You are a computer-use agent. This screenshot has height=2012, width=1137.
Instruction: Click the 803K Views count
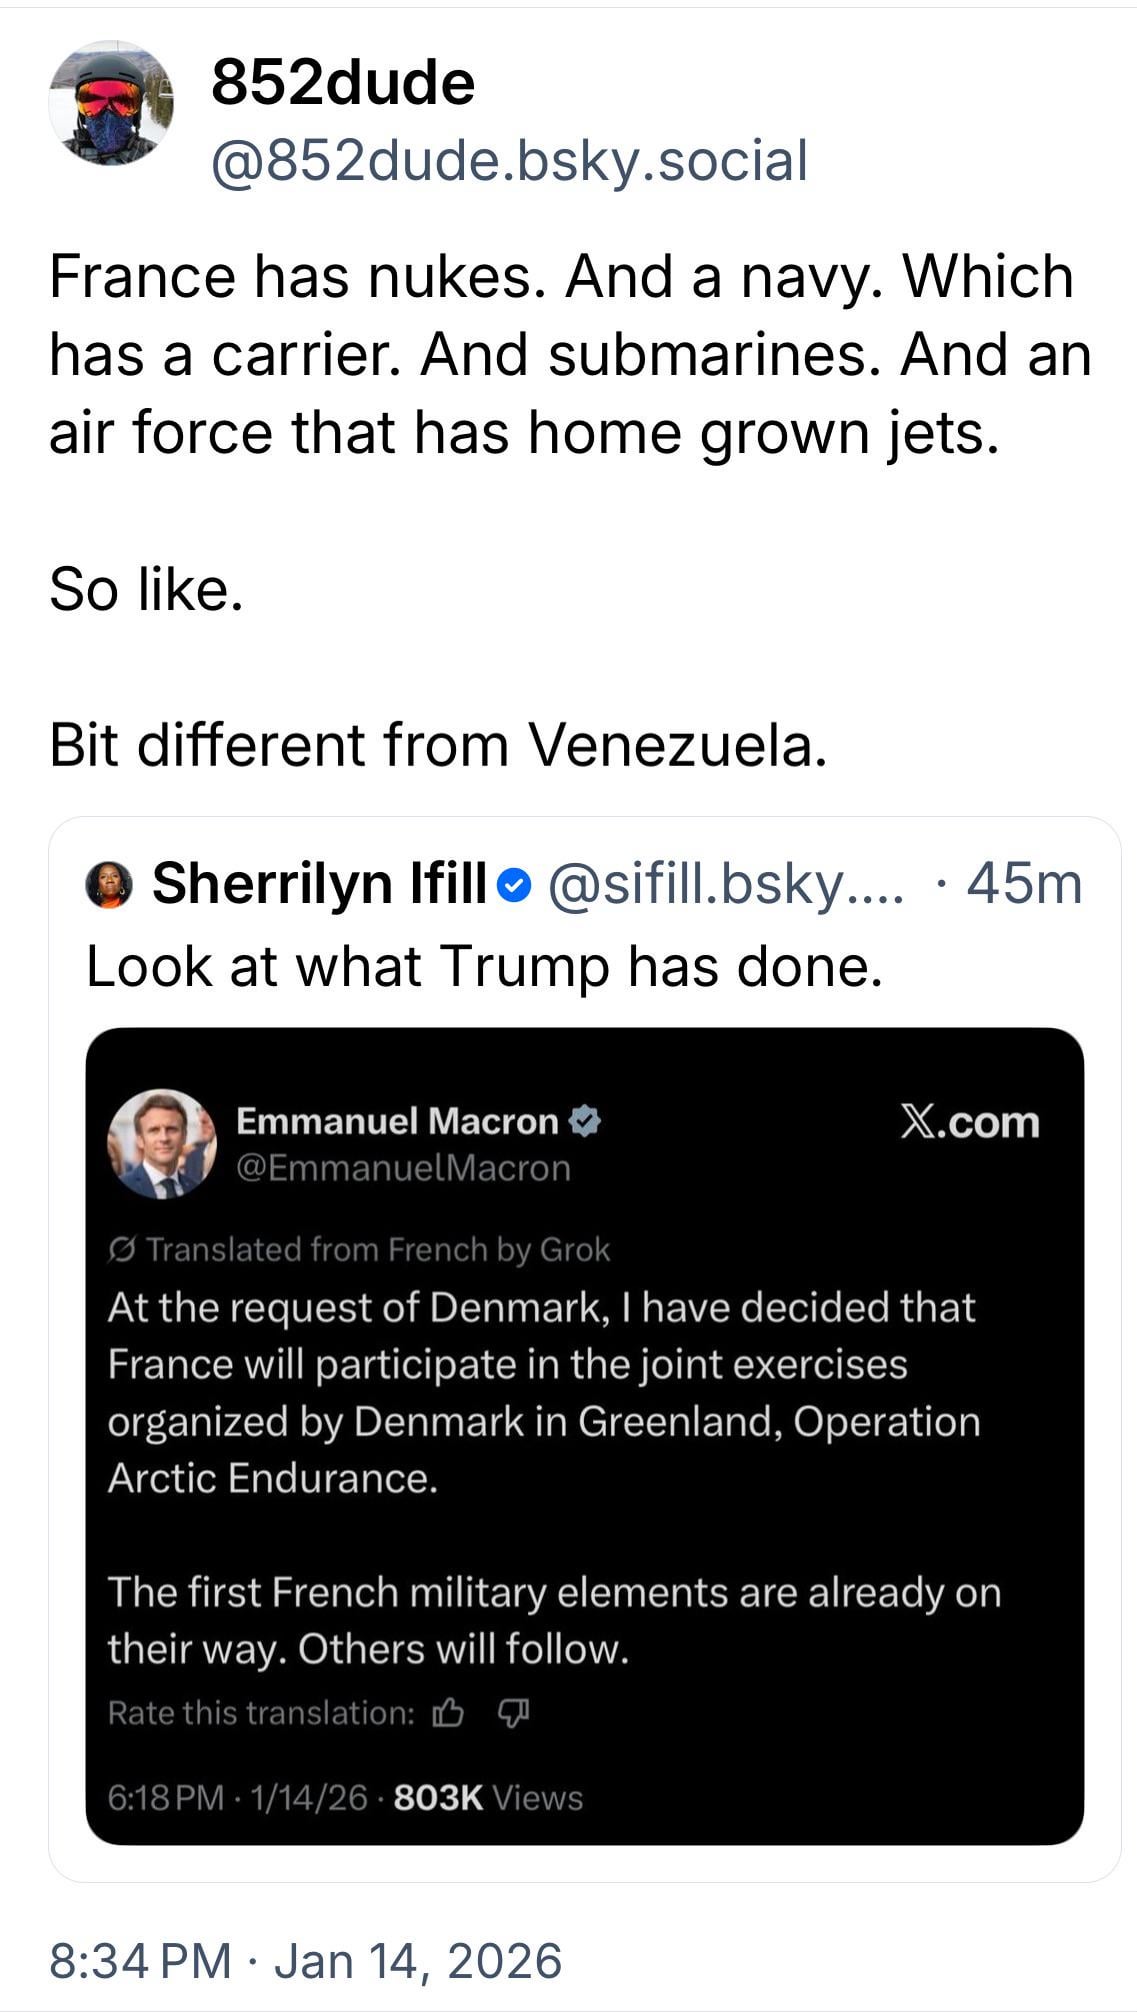488,1798
